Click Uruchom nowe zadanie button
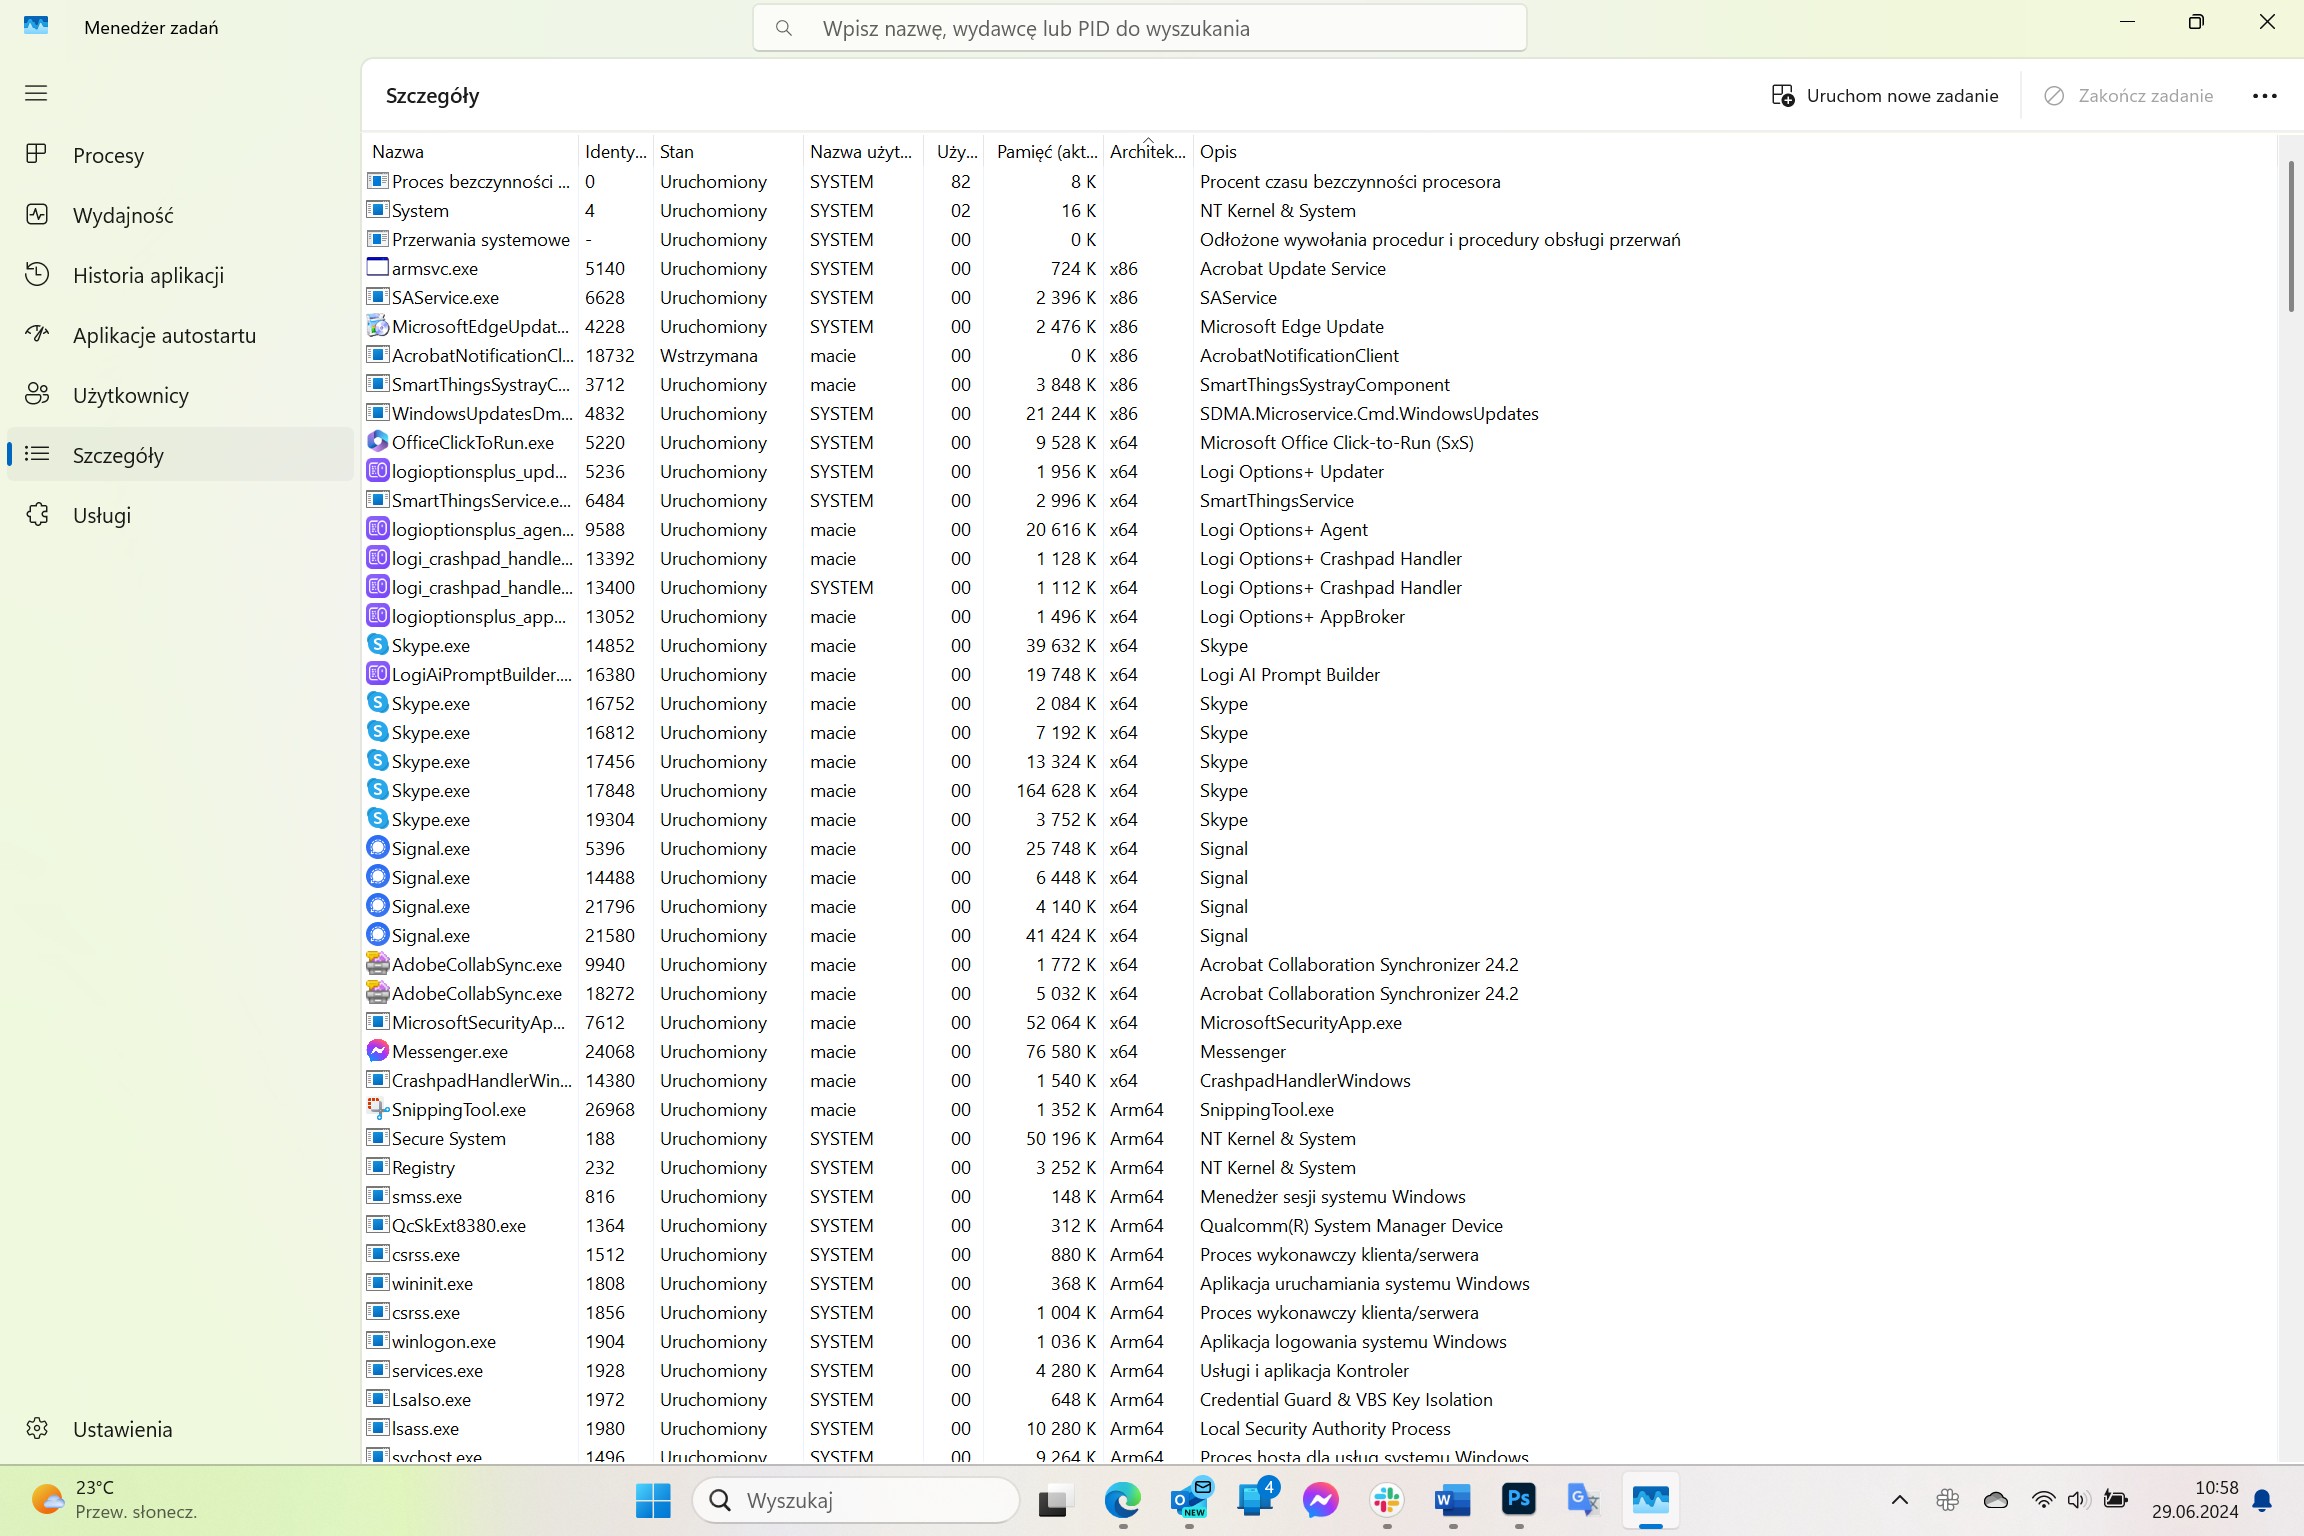The image size is (2304, 1536). click(1885, 96)
